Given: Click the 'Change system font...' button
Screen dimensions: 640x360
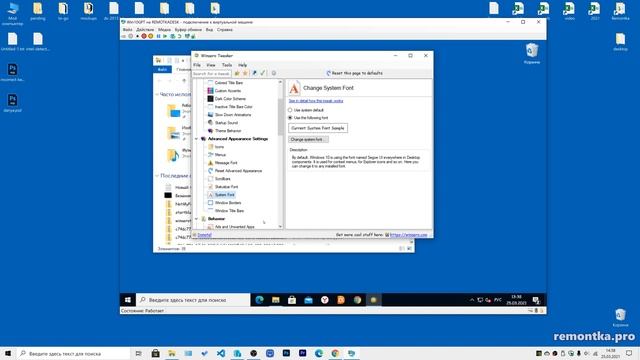Looking at the screenshot, I should pos(308,140).
